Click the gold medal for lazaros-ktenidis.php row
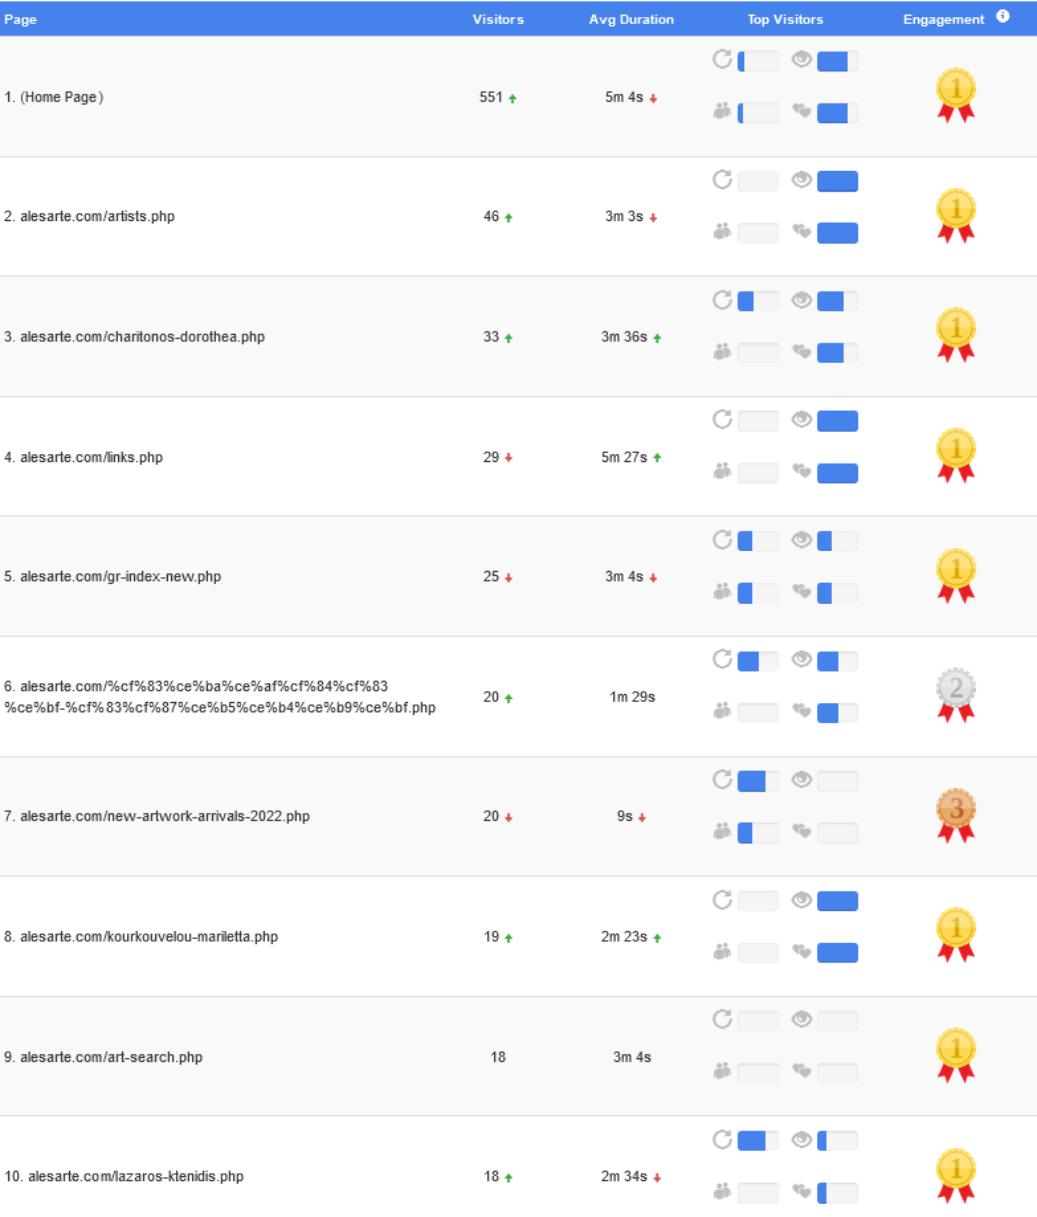The width and height of the screenshot is (1037, 1217). point(956,1177)
